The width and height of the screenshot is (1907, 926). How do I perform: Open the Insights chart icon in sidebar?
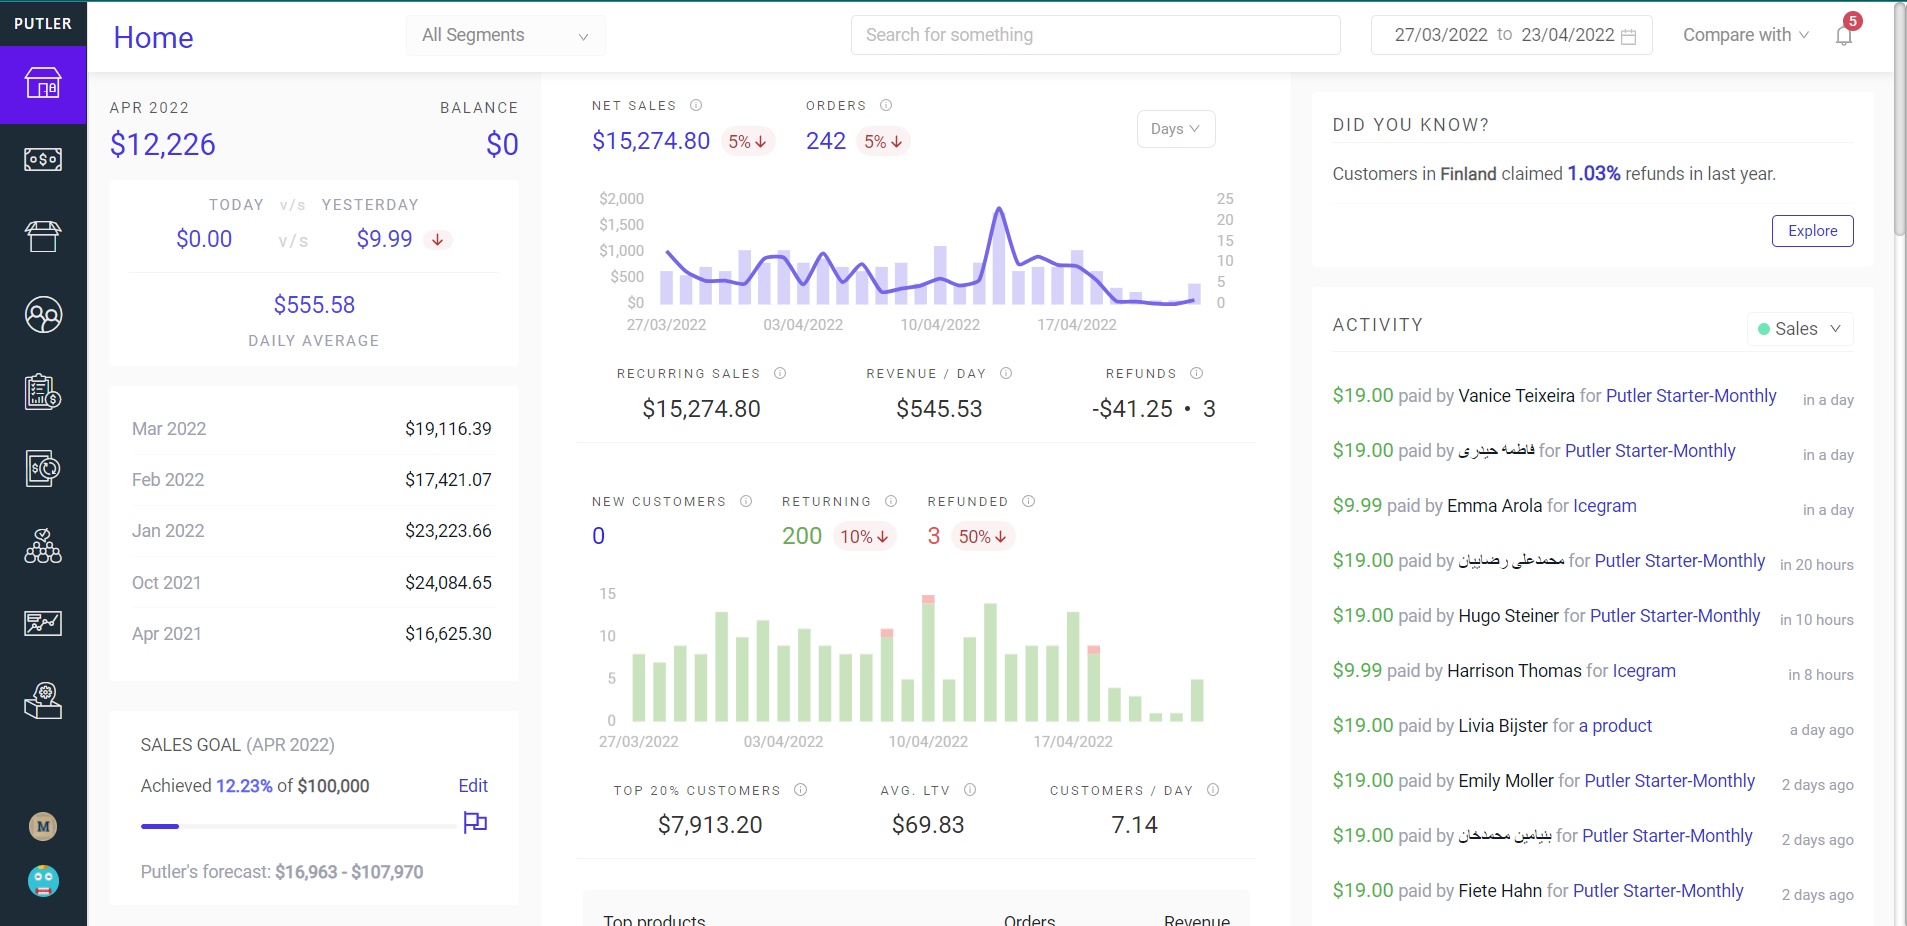(x=43, y=623)
